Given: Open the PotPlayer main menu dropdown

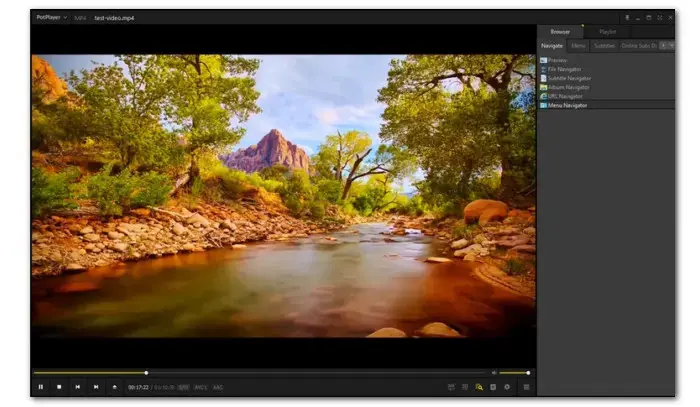Looking at the screenshot, I should coord(51,17).
